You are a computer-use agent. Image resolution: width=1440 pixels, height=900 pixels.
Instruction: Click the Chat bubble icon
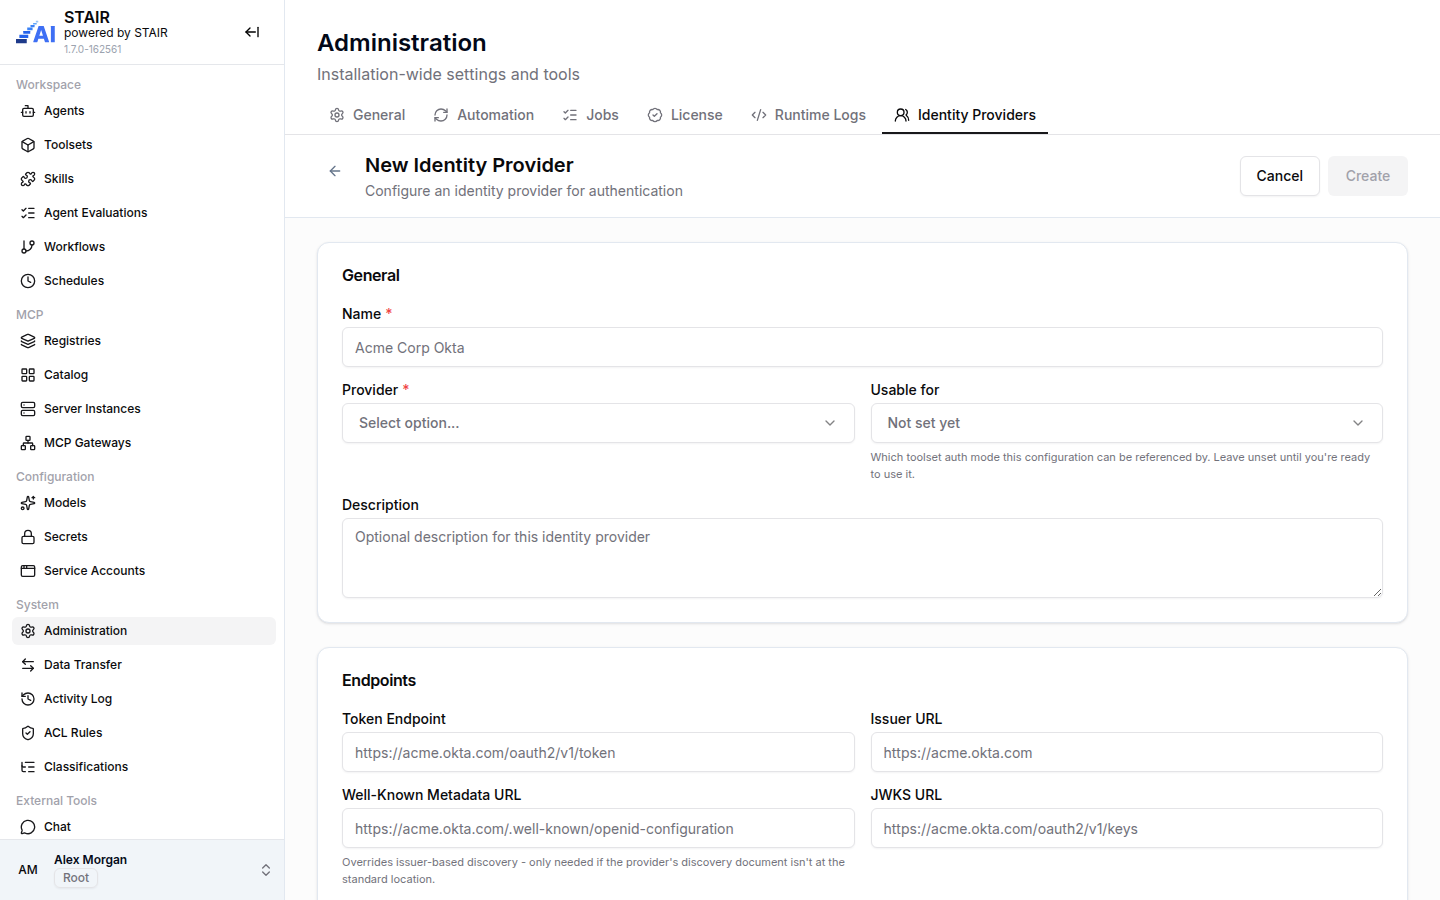tap(28, 827)
